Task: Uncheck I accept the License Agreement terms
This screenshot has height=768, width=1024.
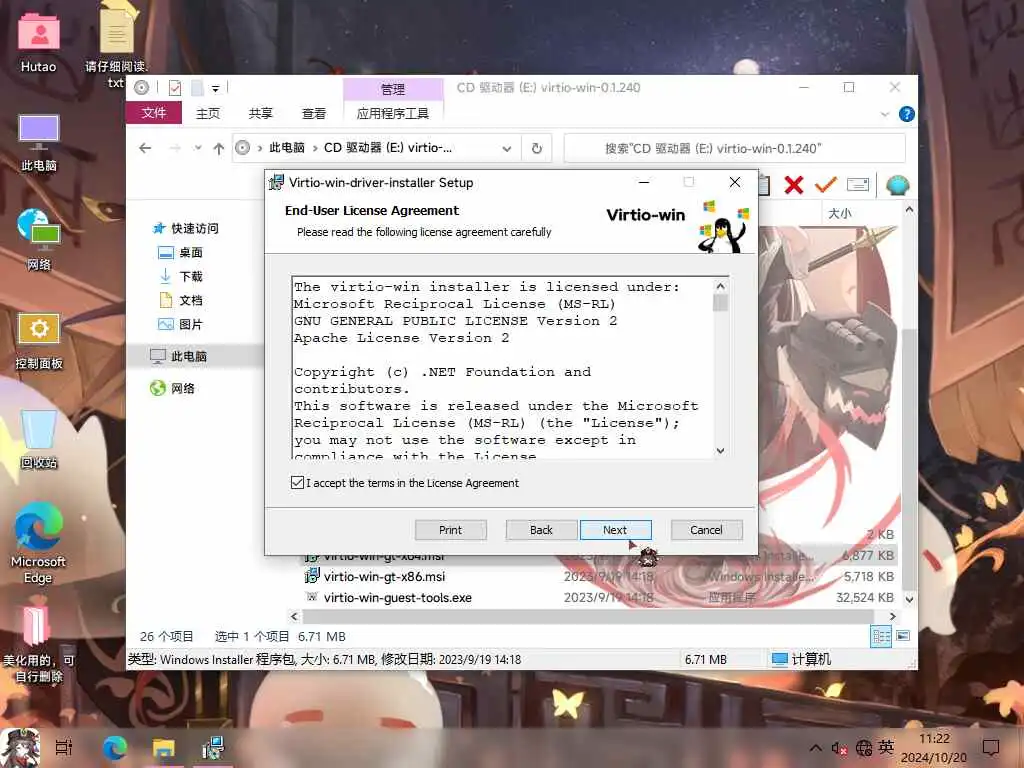Action: (297, 483)
